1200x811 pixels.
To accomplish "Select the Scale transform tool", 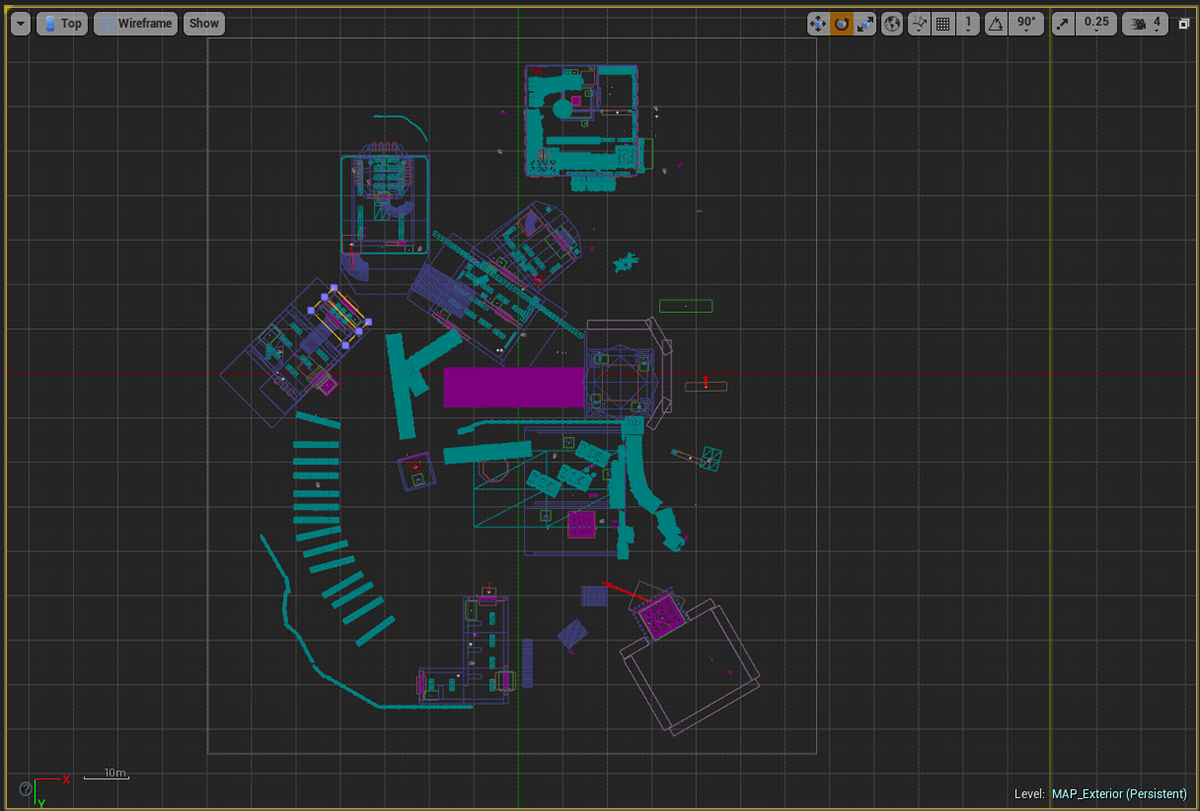I will click(x=866, y=24).
